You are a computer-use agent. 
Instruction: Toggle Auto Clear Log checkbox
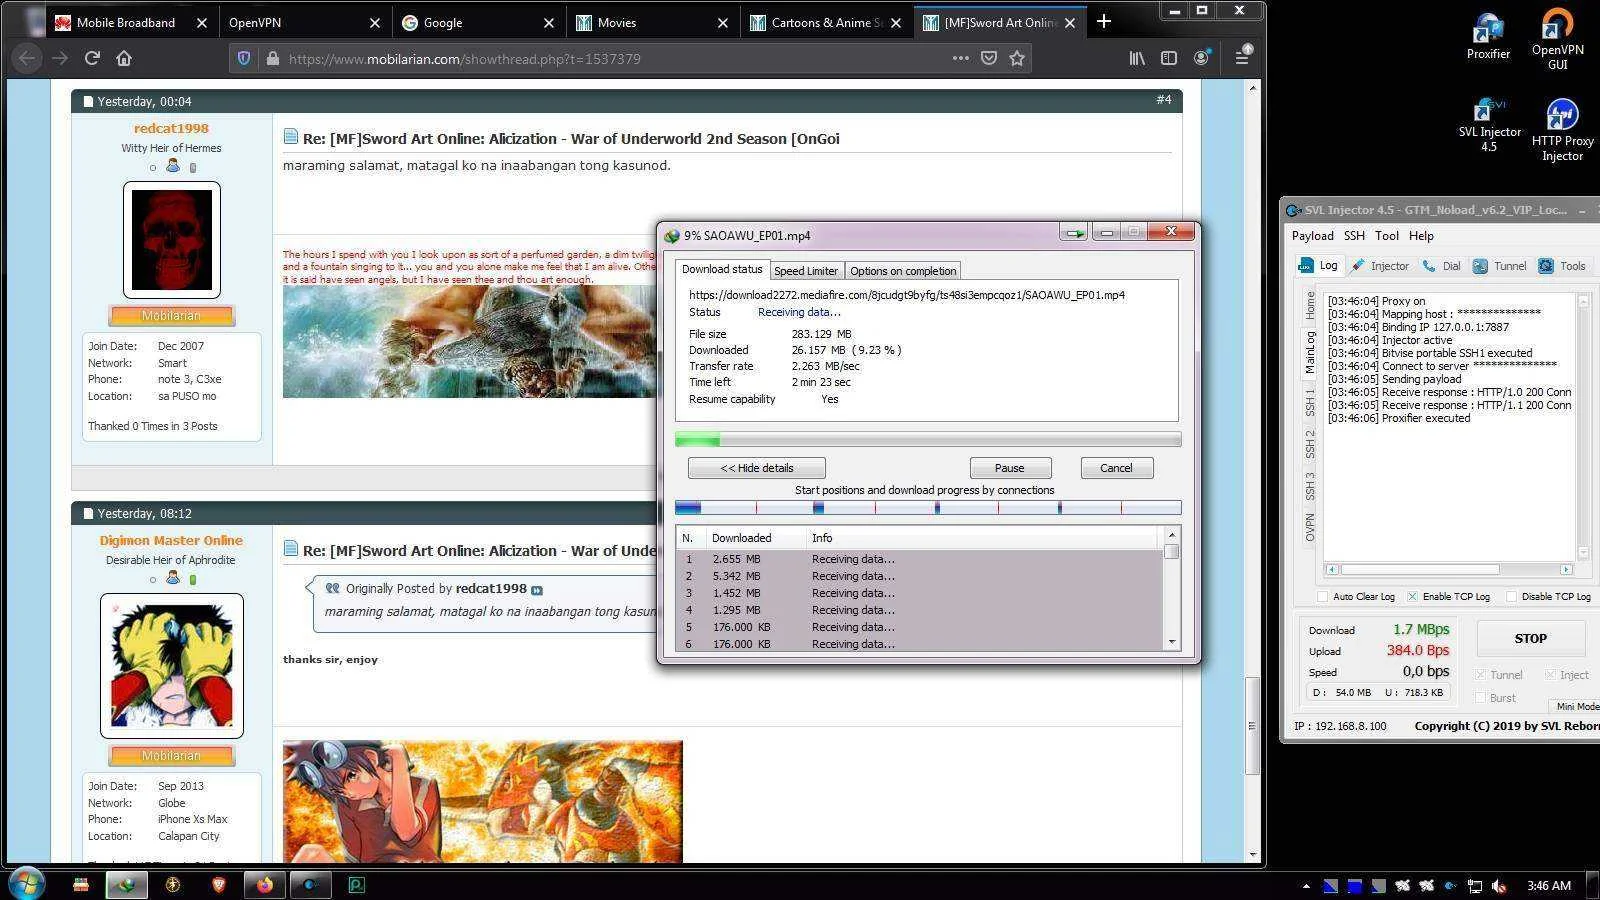click(x=1322, y=596)
